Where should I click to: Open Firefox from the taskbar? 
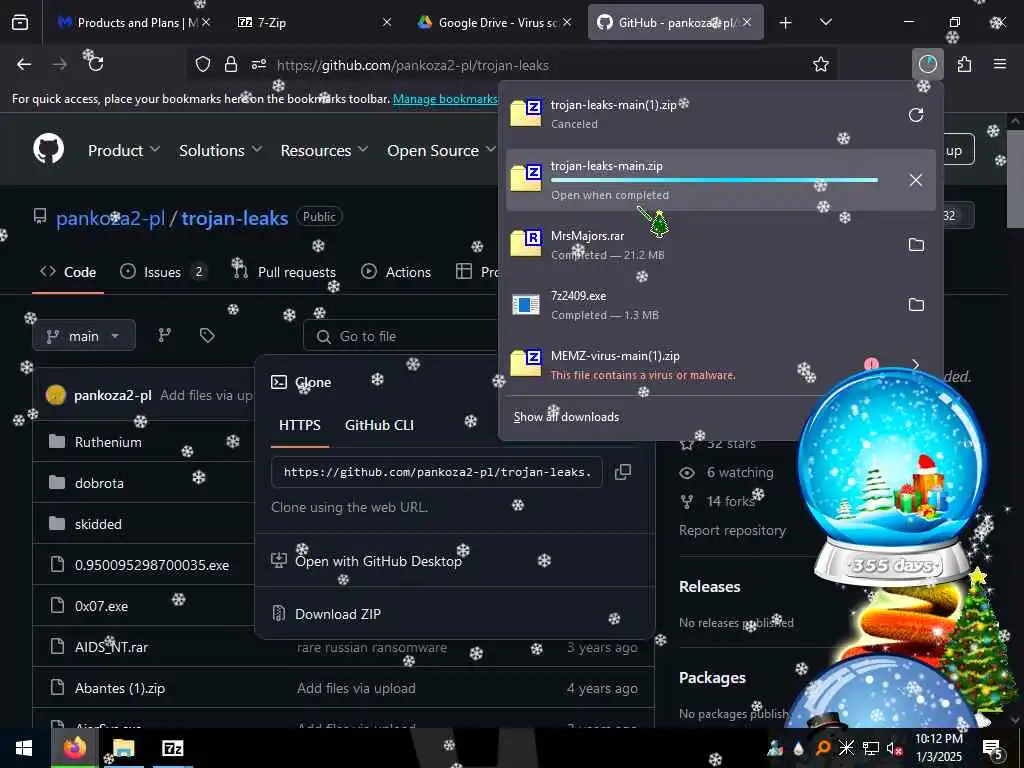[x=76, y=748]
